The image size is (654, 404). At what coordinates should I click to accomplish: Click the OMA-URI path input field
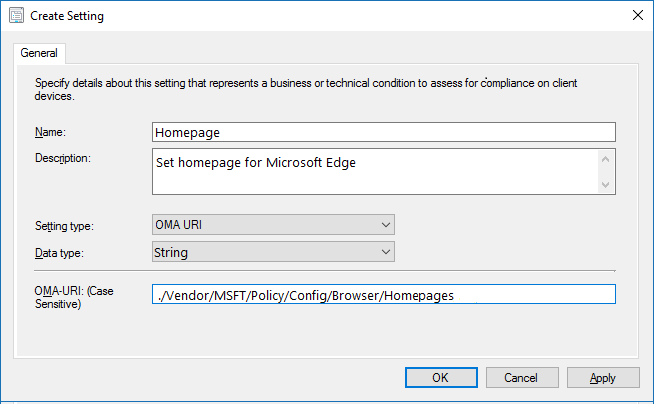[383, 294]
